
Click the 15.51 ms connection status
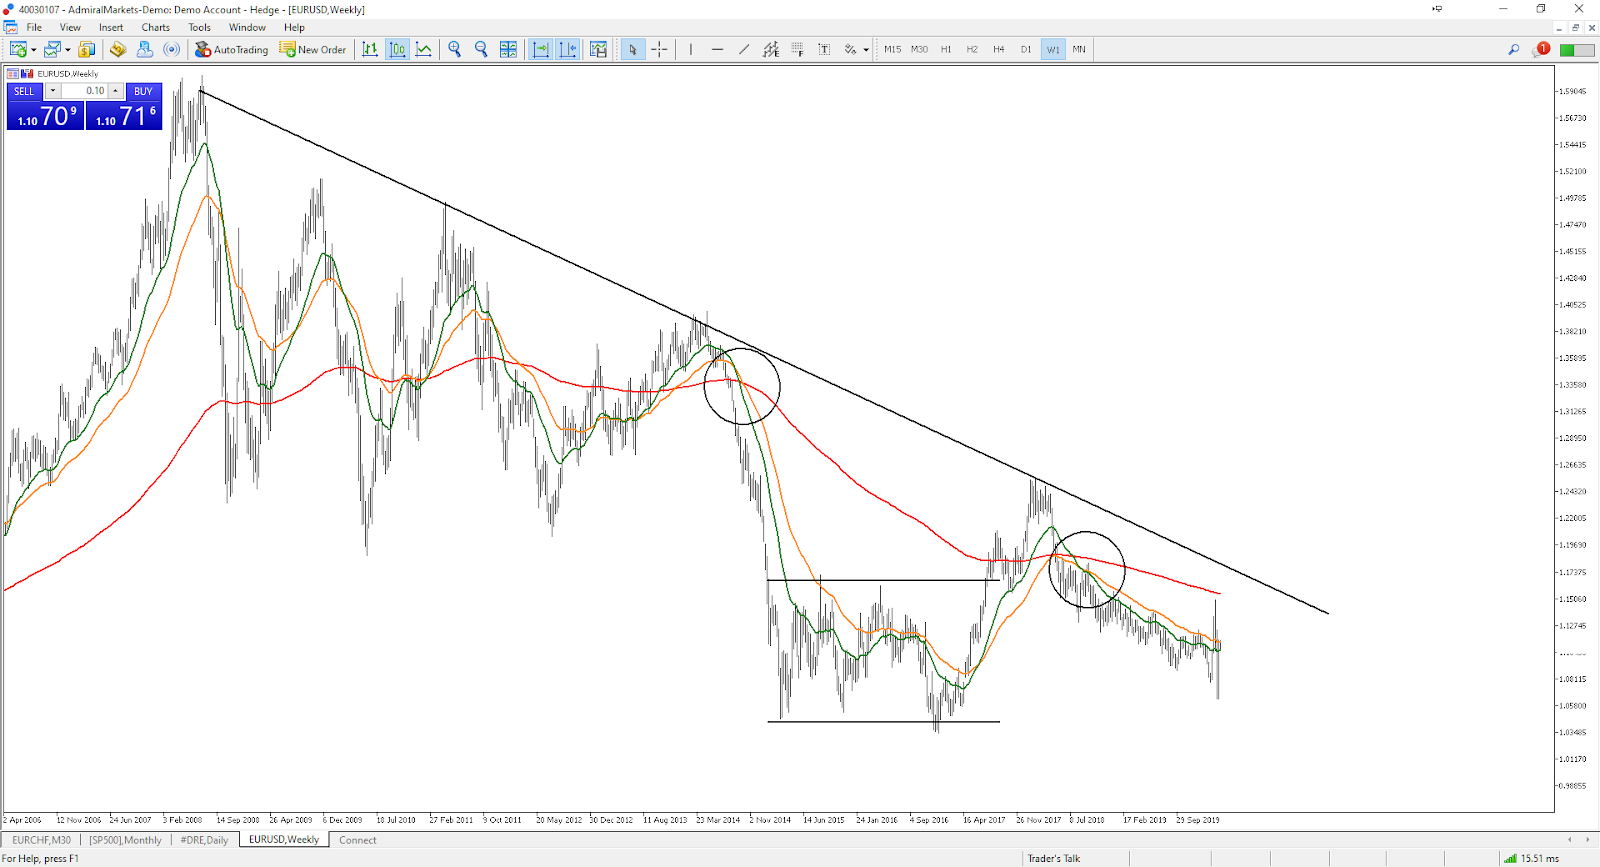pyautogui.click(x=1532, y=858)
